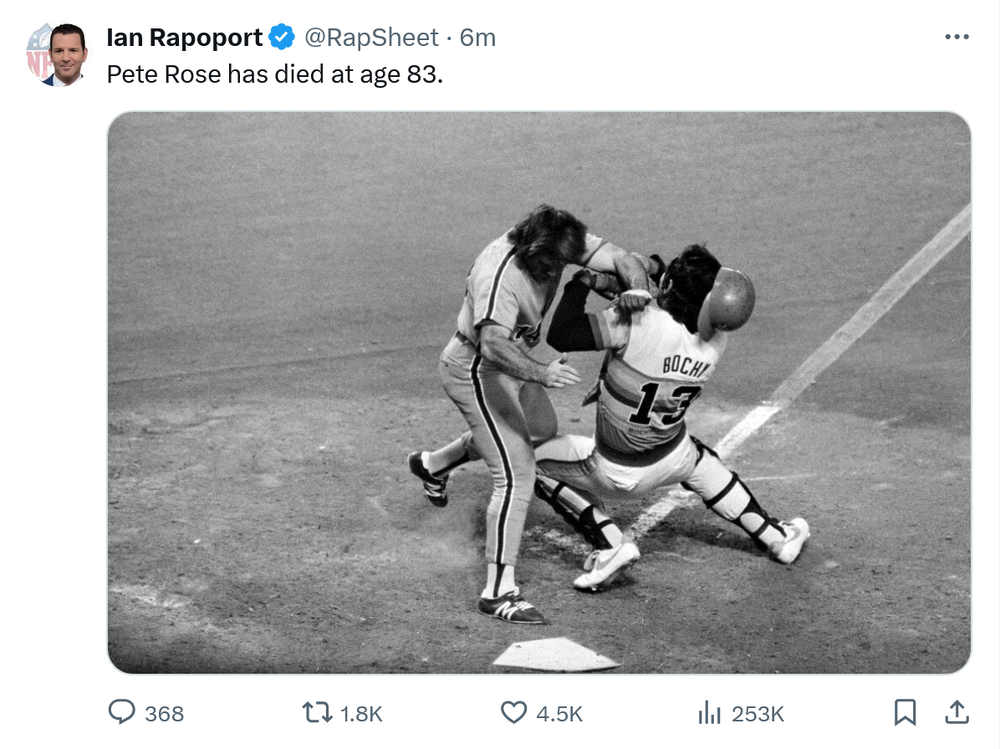
Task: Click the reply speech bubble icon
Action: [x=122, y=712]
